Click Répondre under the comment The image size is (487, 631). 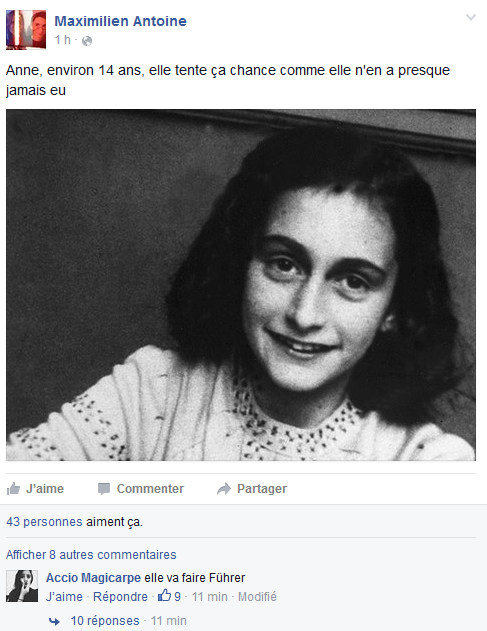coord(120,596)
